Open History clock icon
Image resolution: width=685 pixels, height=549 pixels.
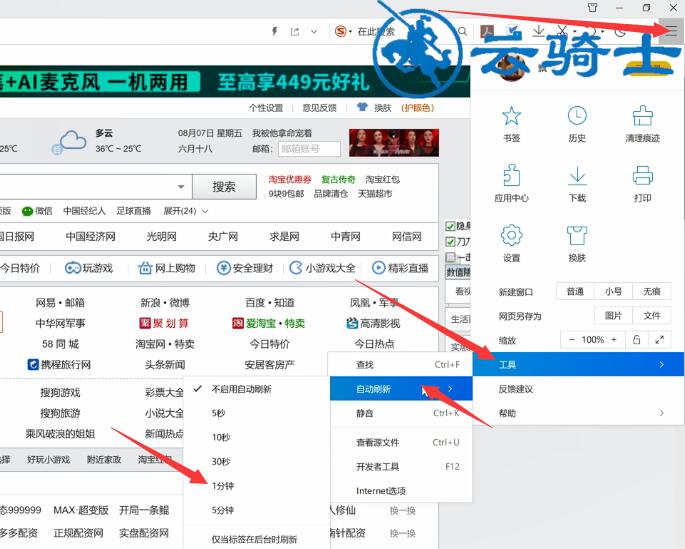pos(577,116)
